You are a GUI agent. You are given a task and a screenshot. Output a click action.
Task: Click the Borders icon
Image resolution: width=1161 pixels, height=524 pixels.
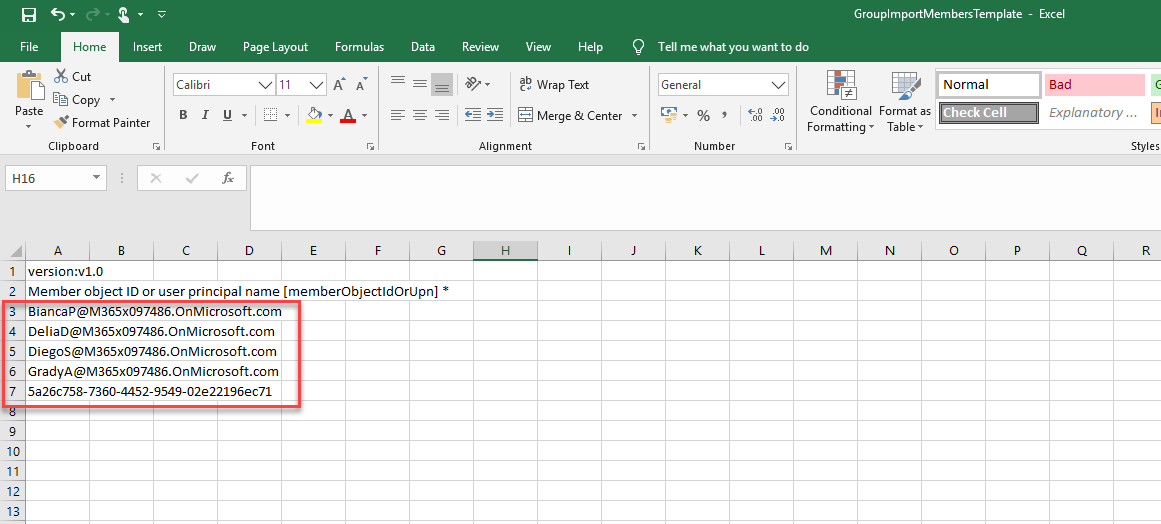[271, 115]
